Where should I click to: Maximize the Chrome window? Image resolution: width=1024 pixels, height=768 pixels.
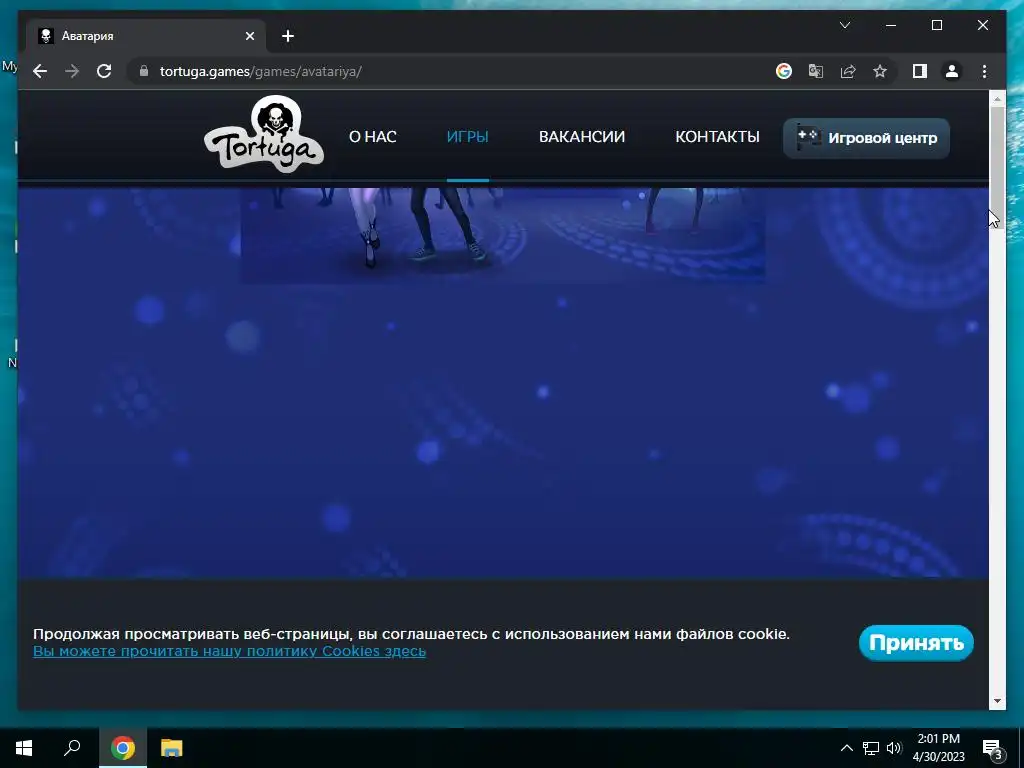coord(936,25)
